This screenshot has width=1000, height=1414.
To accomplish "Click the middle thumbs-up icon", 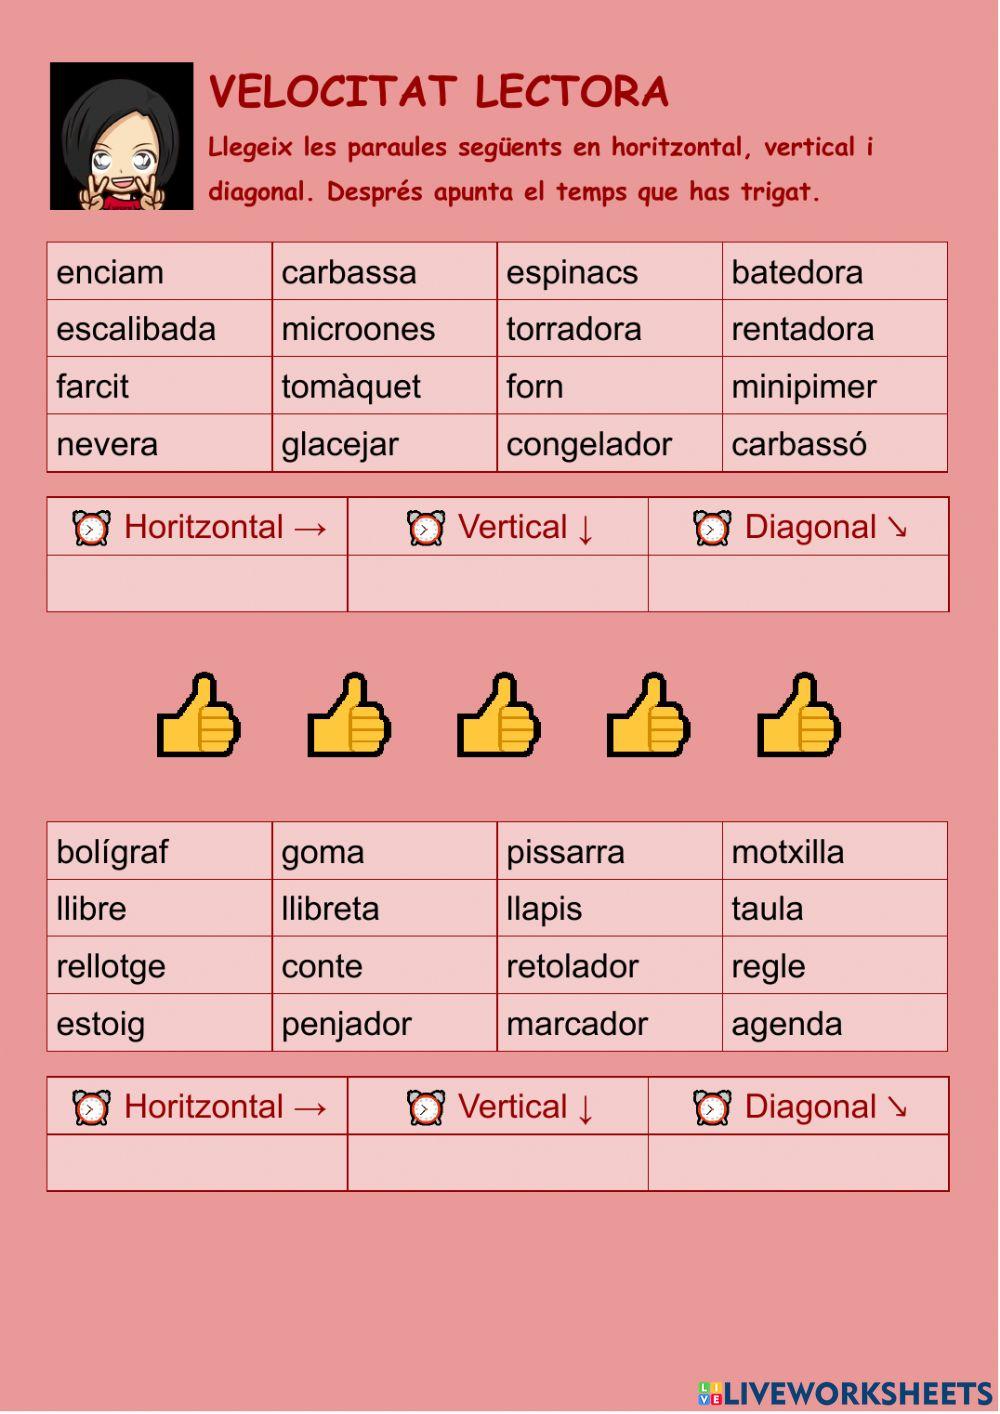I will point(498,714).
